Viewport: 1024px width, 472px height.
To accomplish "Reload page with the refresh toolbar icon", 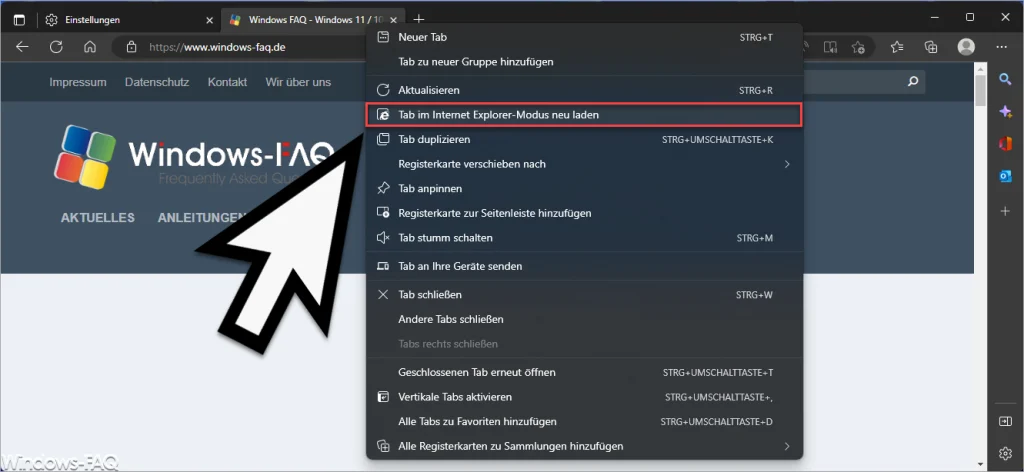I will [56, 47].
